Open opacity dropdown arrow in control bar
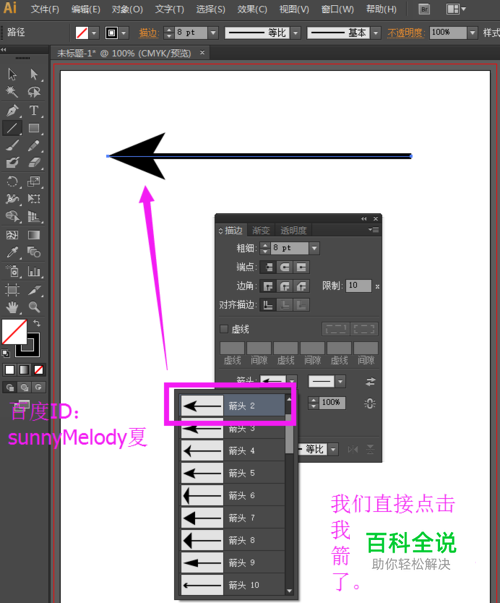 pyautogui.click(x=473, y=33)
